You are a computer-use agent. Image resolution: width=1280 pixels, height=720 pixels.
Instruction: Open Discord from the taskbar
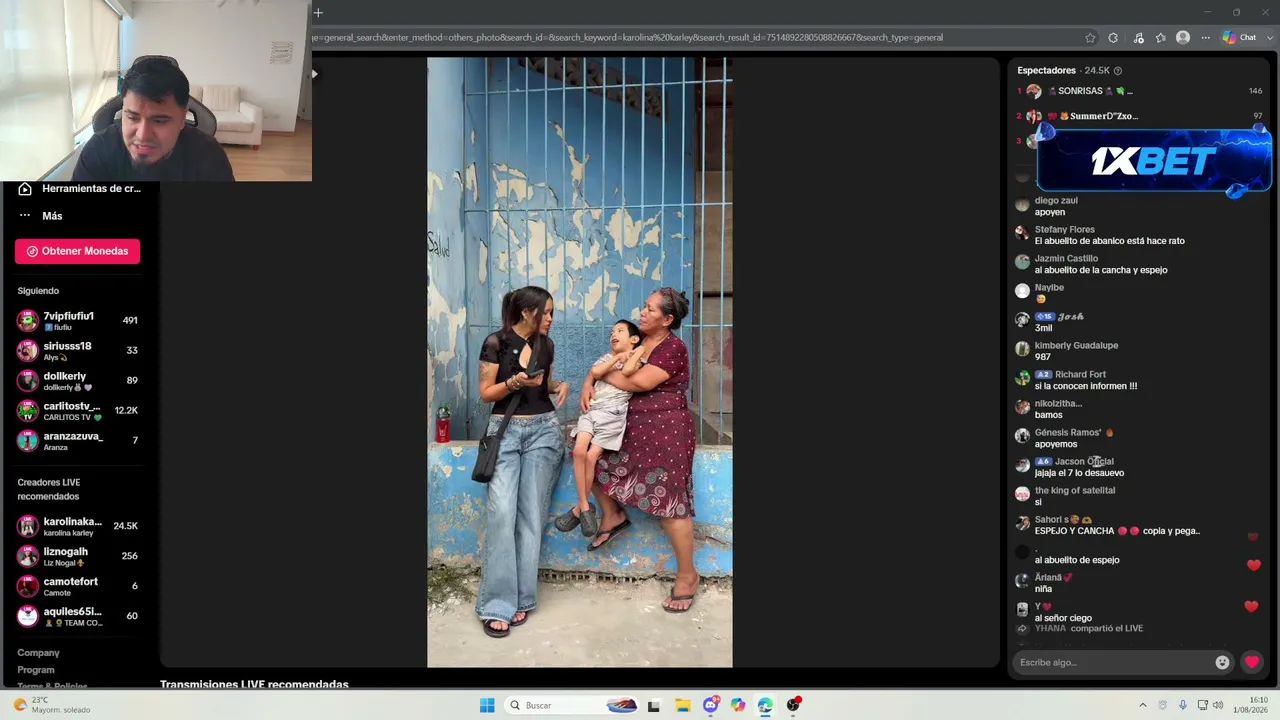pos(711,705)
